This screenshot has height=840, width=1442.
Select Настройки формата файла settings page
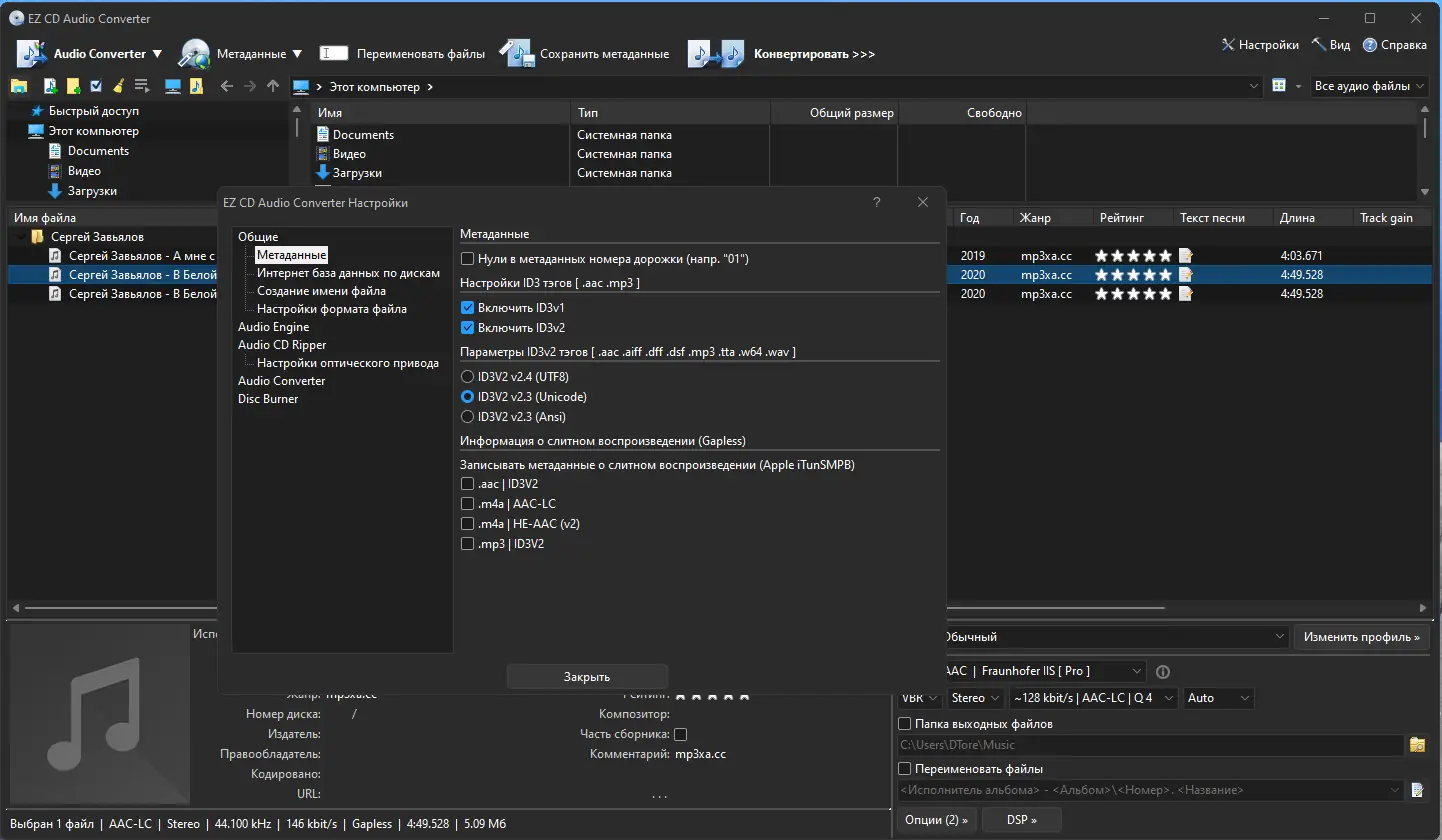[331, 309]
